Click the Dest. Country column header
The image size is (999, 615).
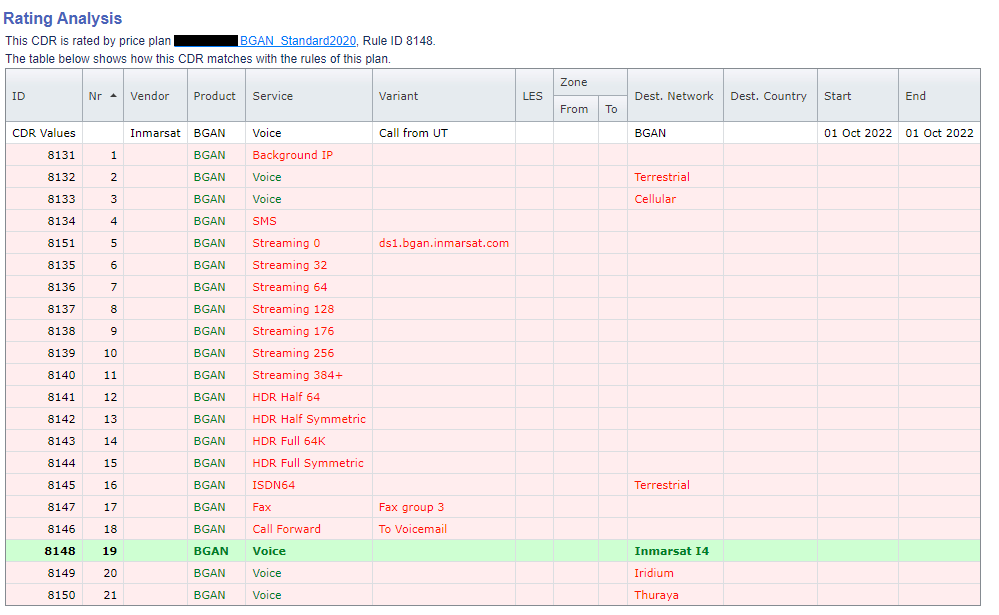pos(768,96)
